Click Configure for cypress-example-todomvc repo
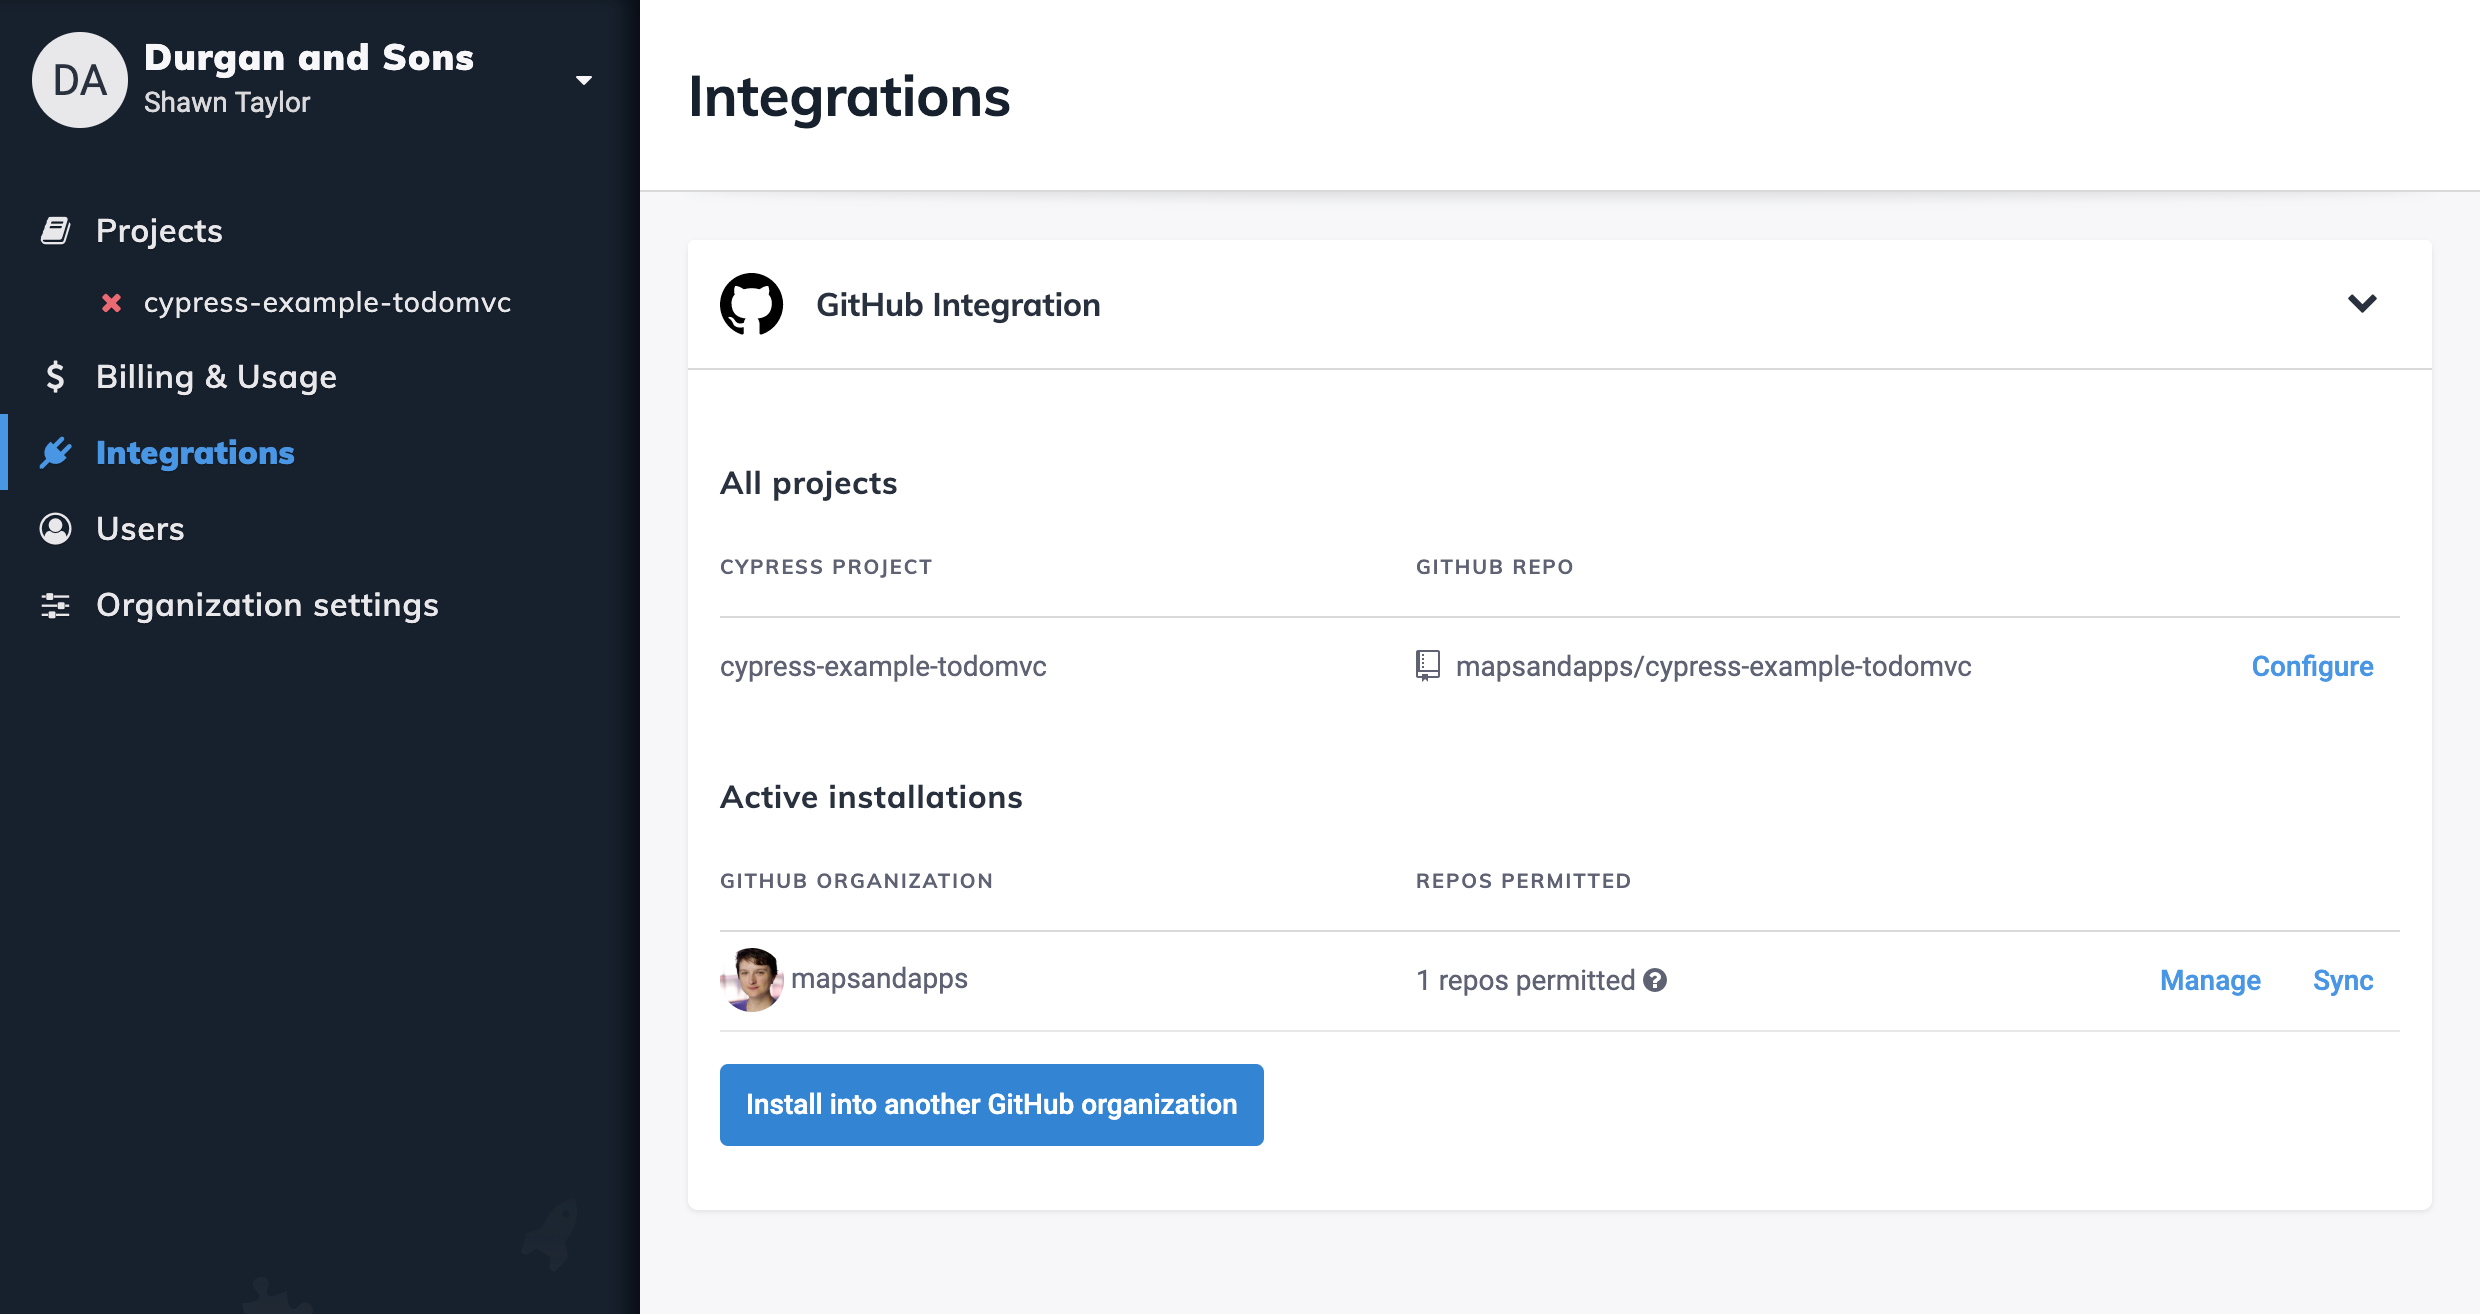The height and width of the screenshot is (1314, 2480). (2312, 666)
